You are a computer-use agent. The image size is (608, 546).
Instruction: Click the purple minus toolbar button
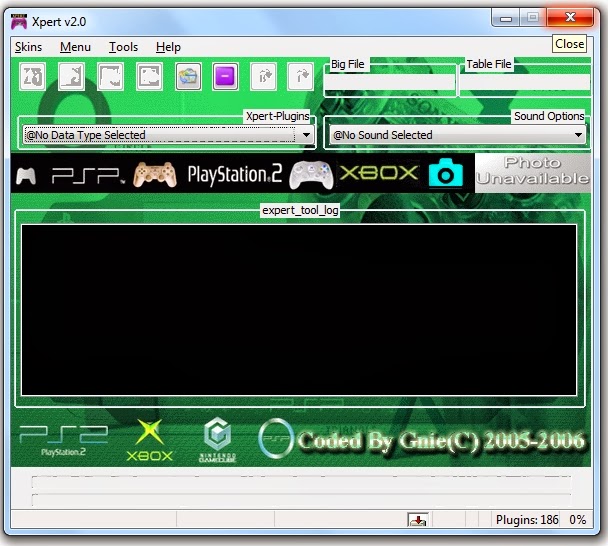[x=225, y=76]
